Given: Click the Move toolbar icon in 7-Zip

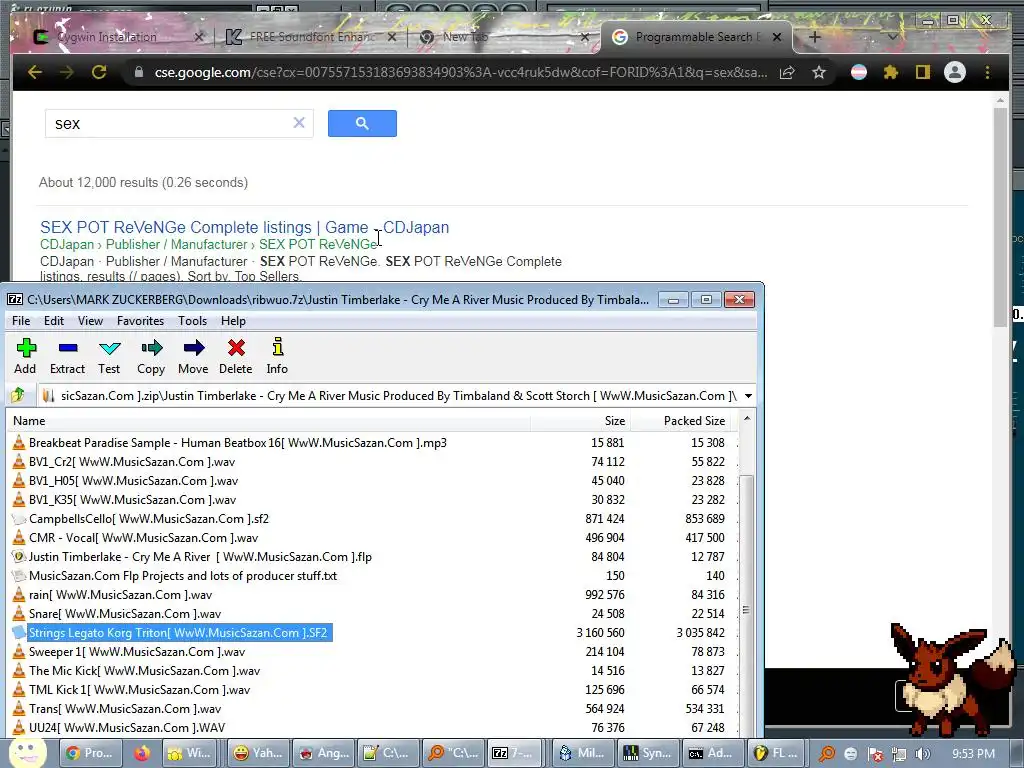Looking at the screenshot, I should pyautogui.click(x=193, y=356).
